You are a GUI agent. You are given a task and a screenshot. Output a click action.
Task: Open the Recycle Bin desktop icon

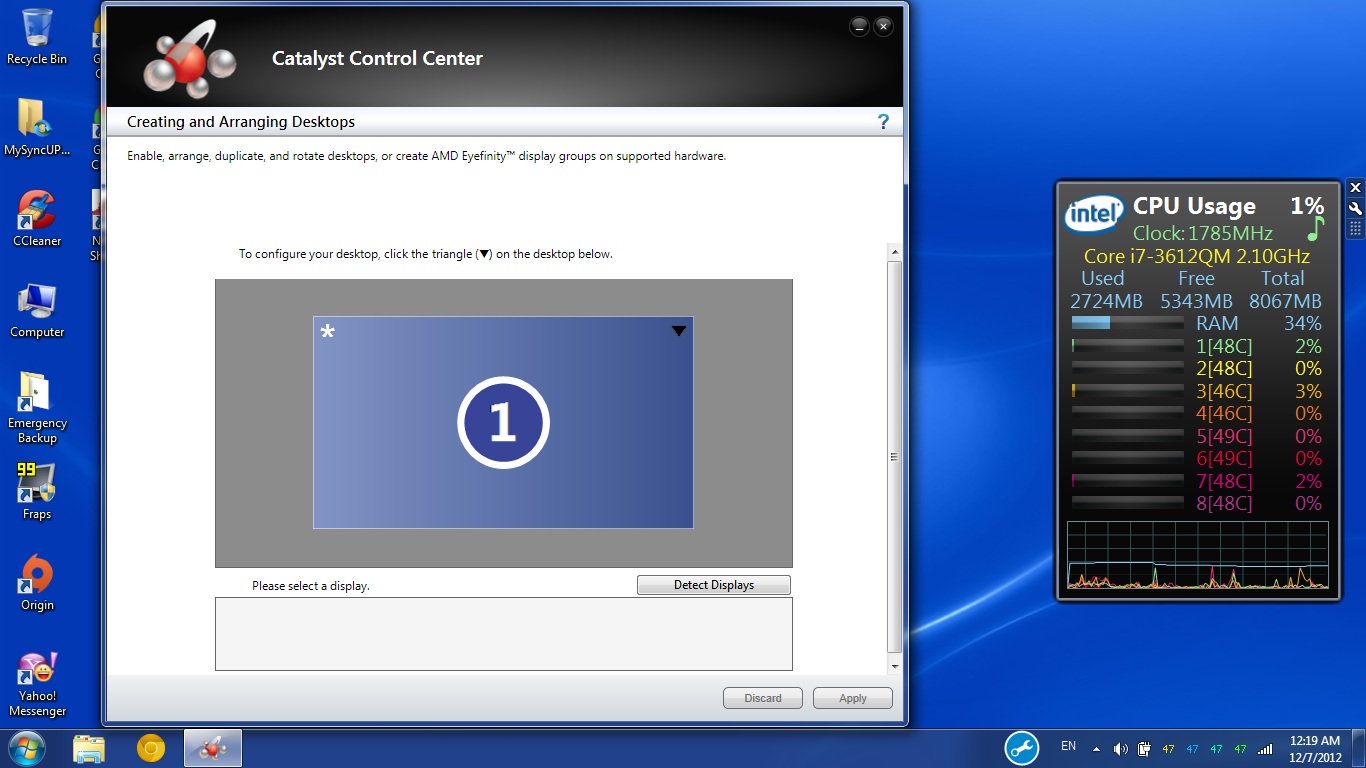pos(37,37)
